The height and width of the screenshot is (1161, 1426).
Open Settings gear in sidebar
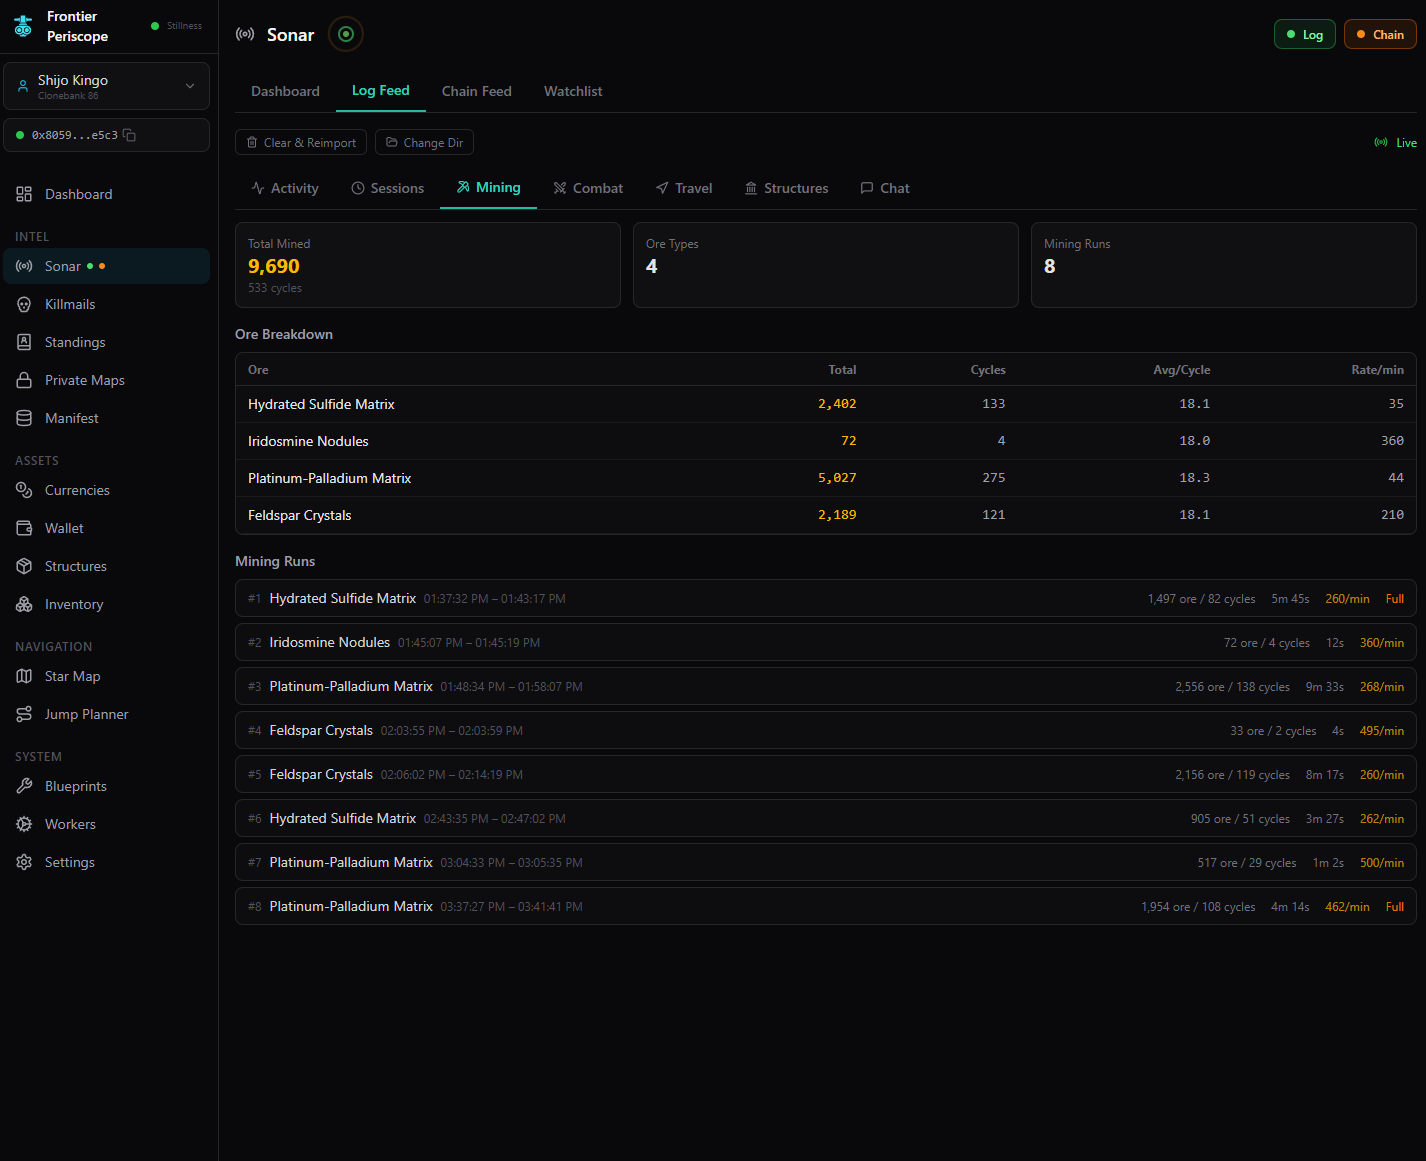[x=107, y=862]
